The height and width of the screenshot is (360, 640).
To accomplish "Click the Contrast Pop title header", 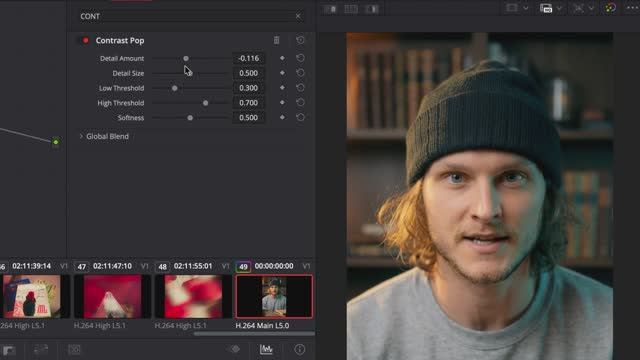I will pos(120,40).
